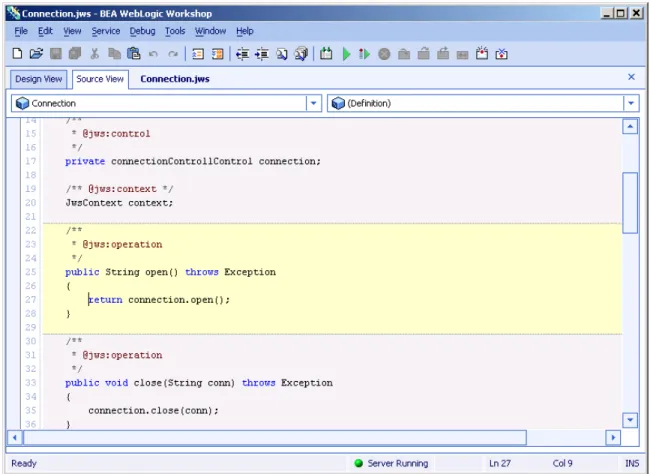Click the Redo arrow icon
The width and height of the screenshot is (650, 474).
(173, 54)
